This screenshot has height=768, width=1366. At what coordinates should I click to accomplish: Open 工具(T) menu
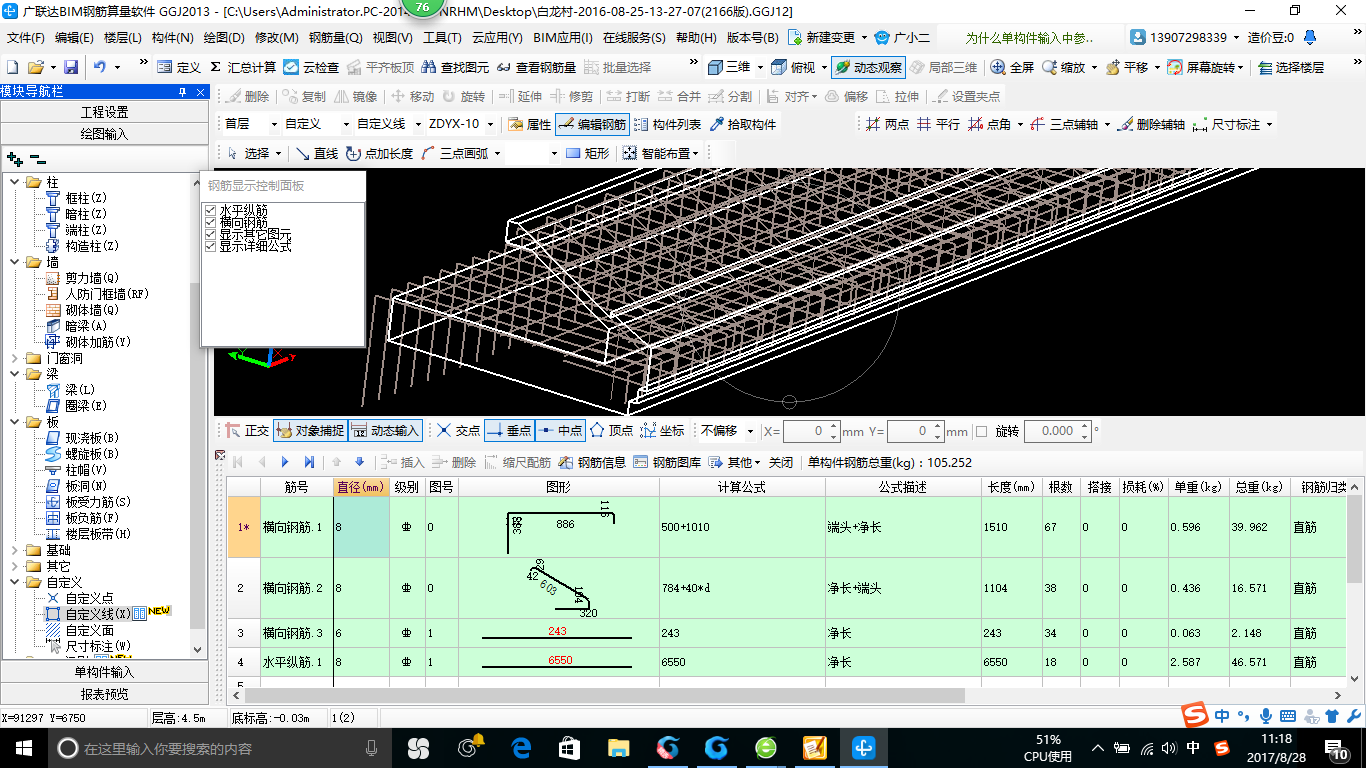click(442, 38)
